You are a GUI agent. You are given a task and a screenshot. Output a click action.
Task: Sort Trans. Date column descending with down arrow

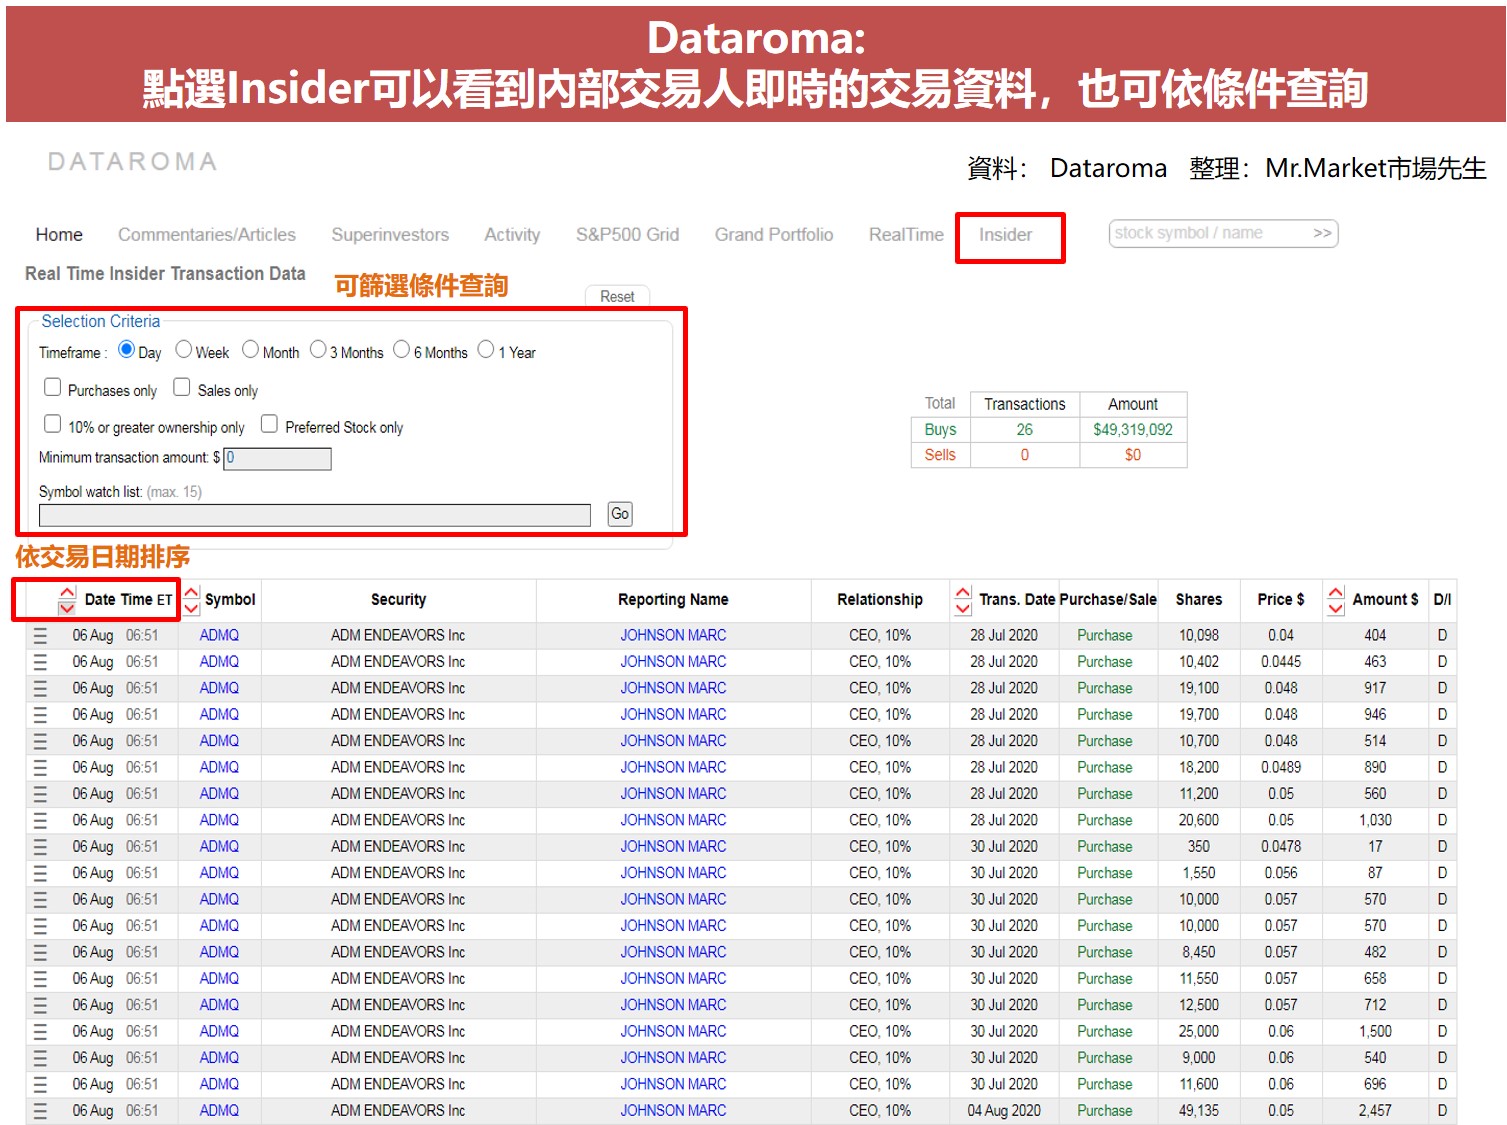click(963, 608)
